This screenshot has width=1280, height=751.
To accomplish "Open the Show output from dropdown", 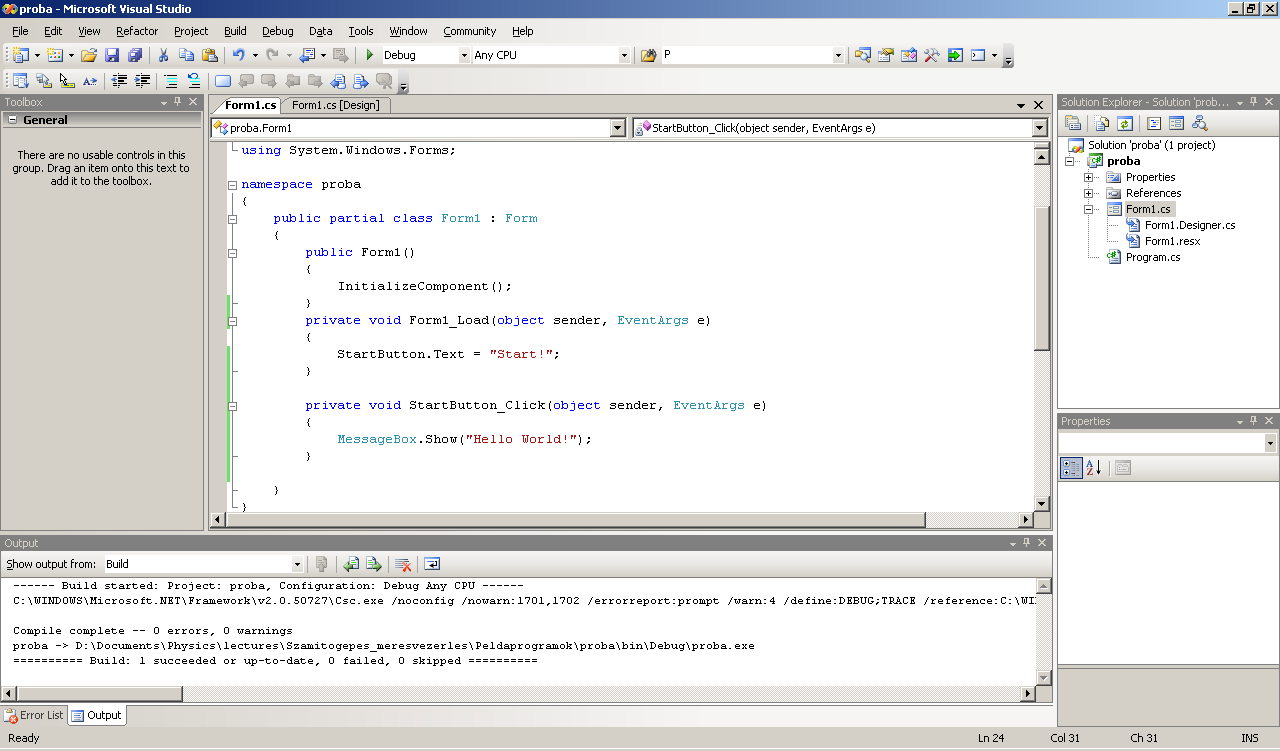I will [x=296, y=564].
